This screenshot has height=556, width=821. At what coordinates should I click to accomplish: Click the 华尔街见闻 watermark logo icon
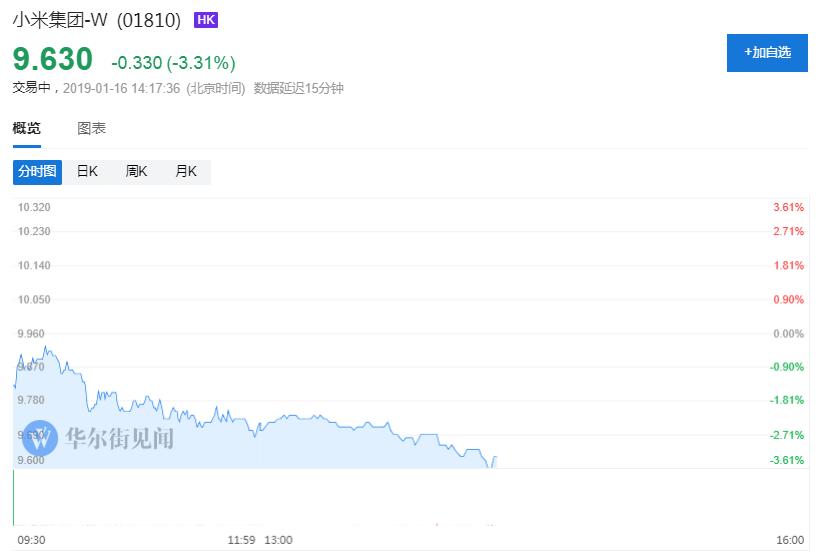point(42,438)
